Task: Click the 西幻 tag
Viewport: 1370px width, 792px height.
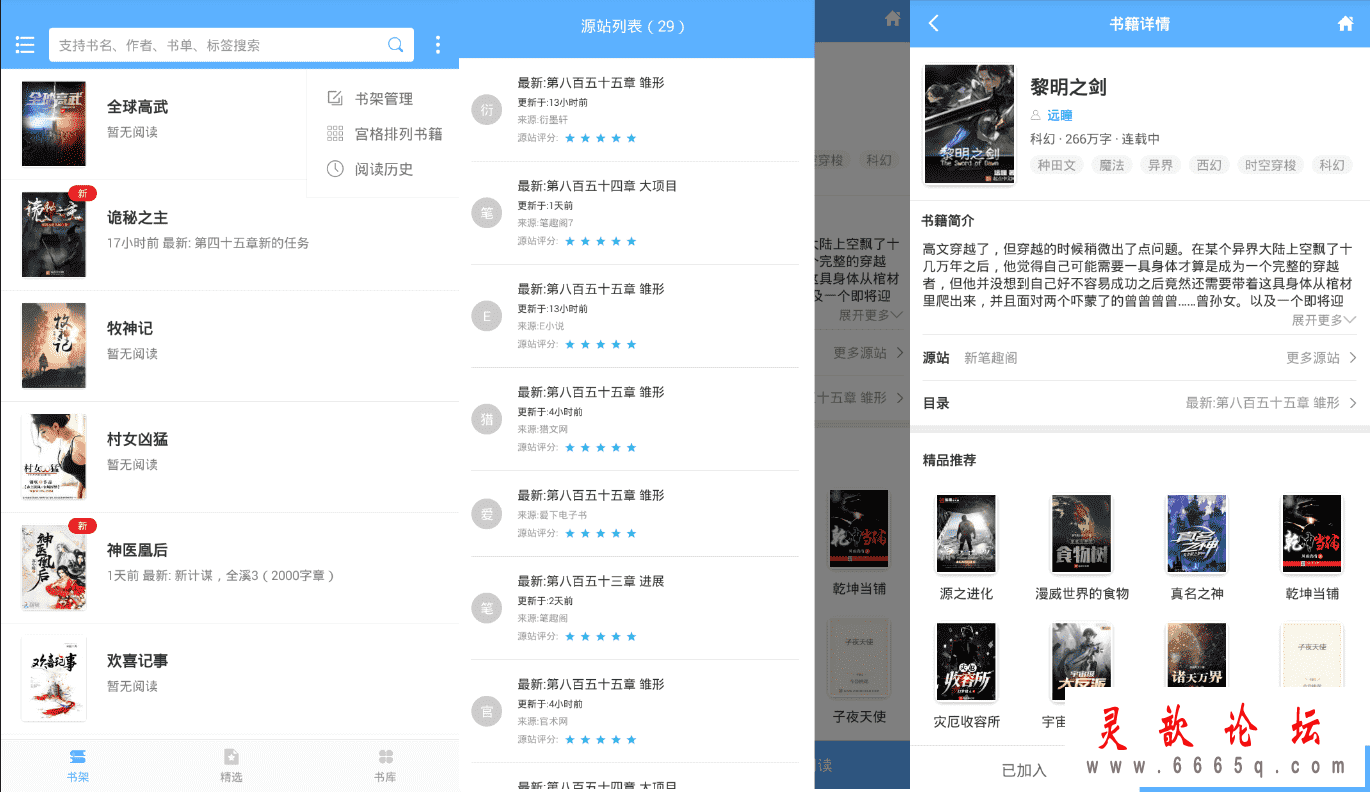Action: [x=1209, y=165]
